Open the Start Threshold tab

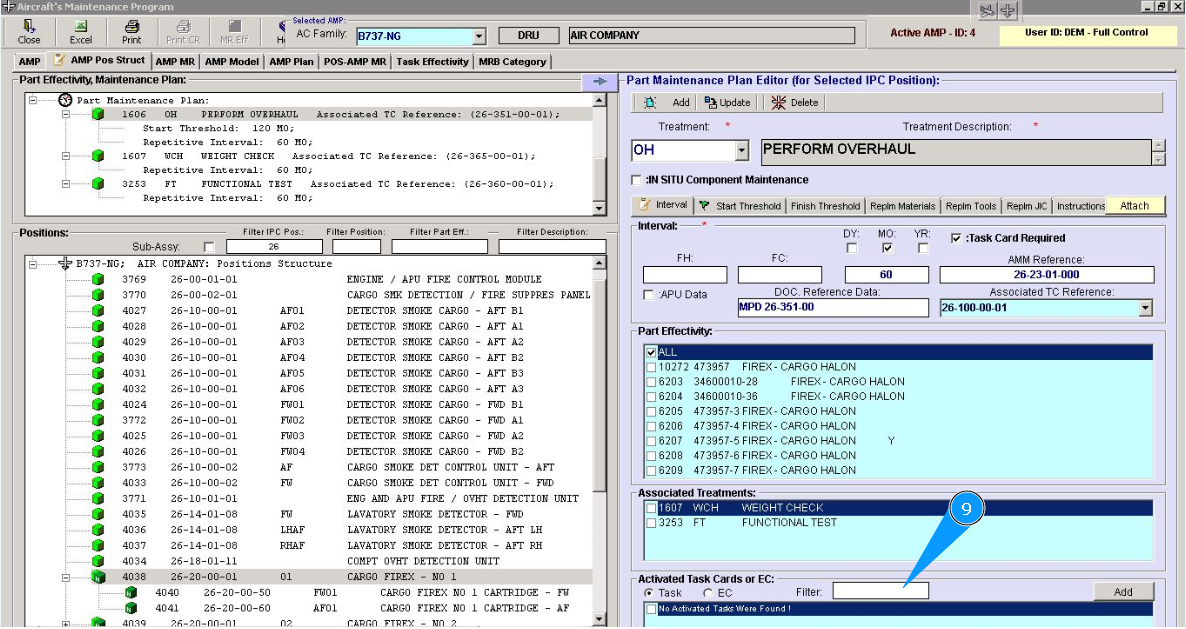(741, 206)
